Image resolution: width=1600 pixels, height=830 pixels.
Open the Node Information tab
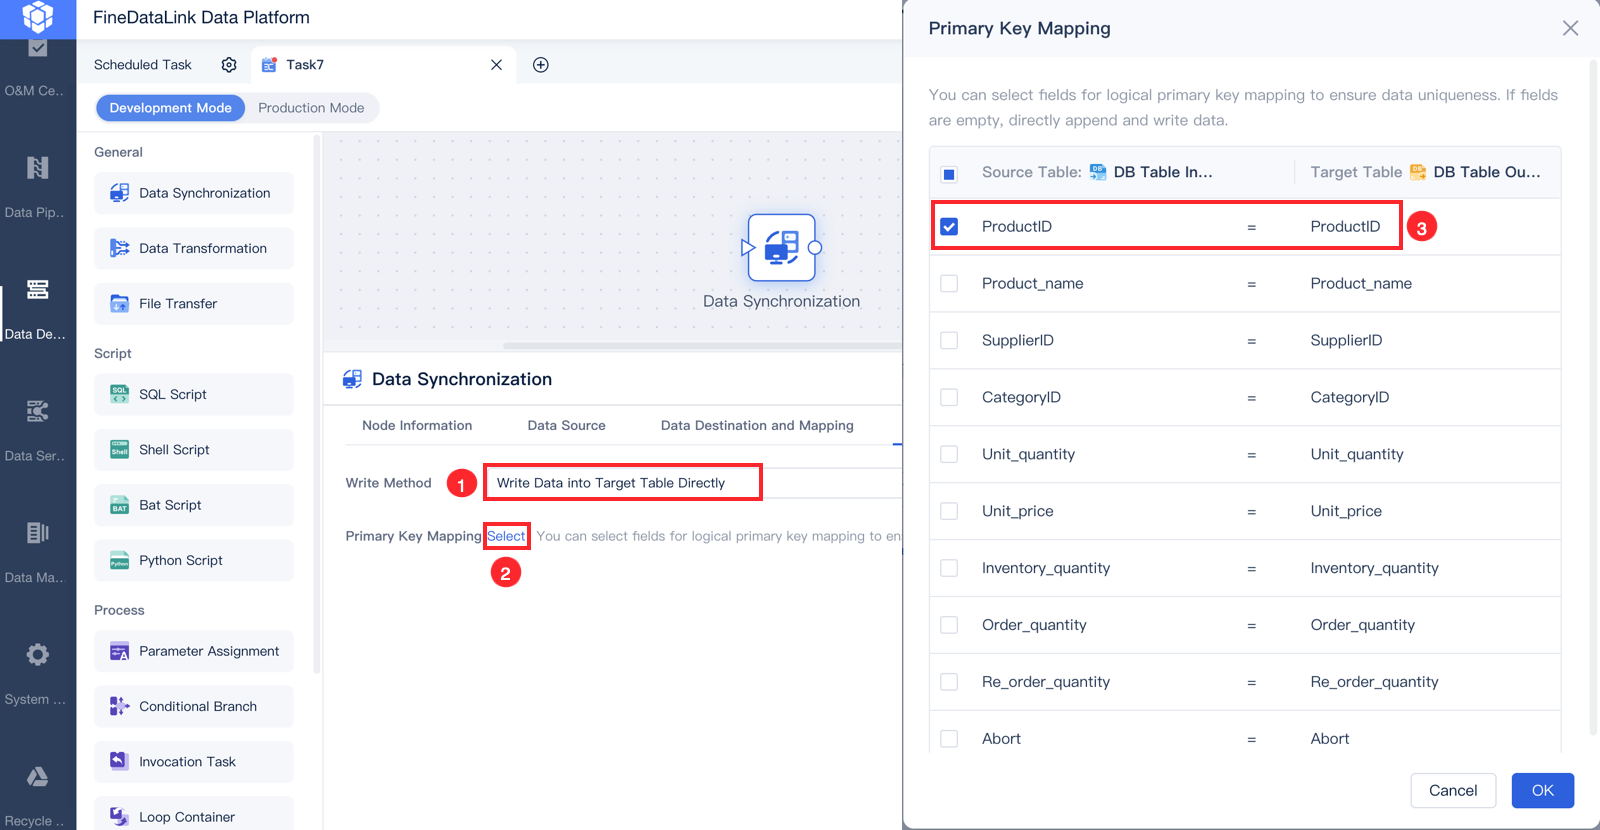coord(417,426)
